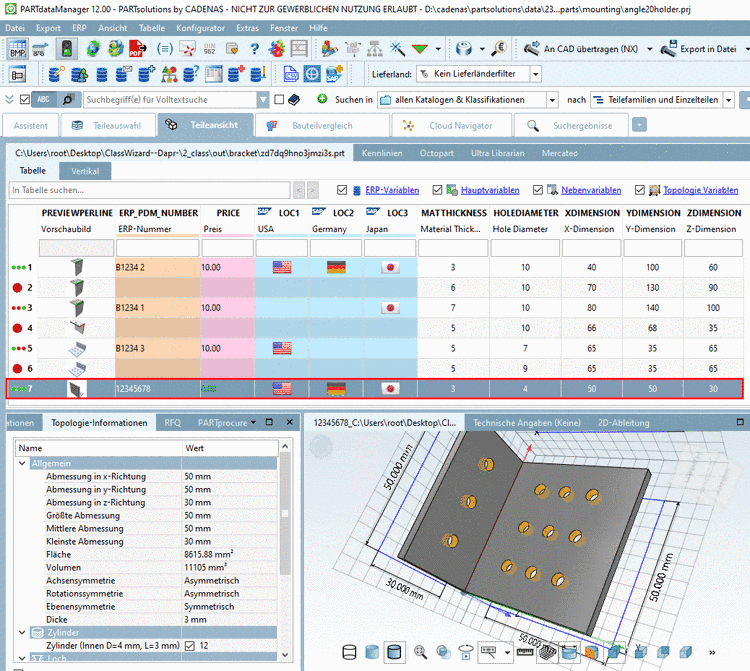The height and width of the screenshot is (671, 750).
Task: Click the Volltextsuche search input field
Action: click(170, 99)
